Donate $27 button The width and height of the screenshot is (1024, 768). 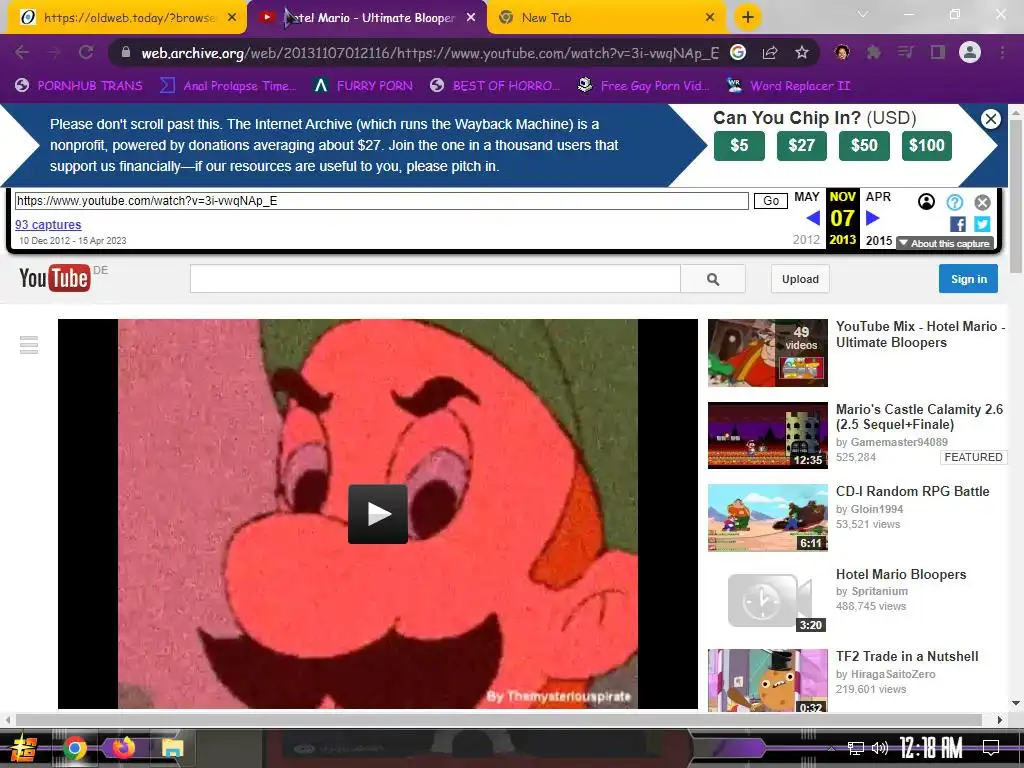click(801, 145)
